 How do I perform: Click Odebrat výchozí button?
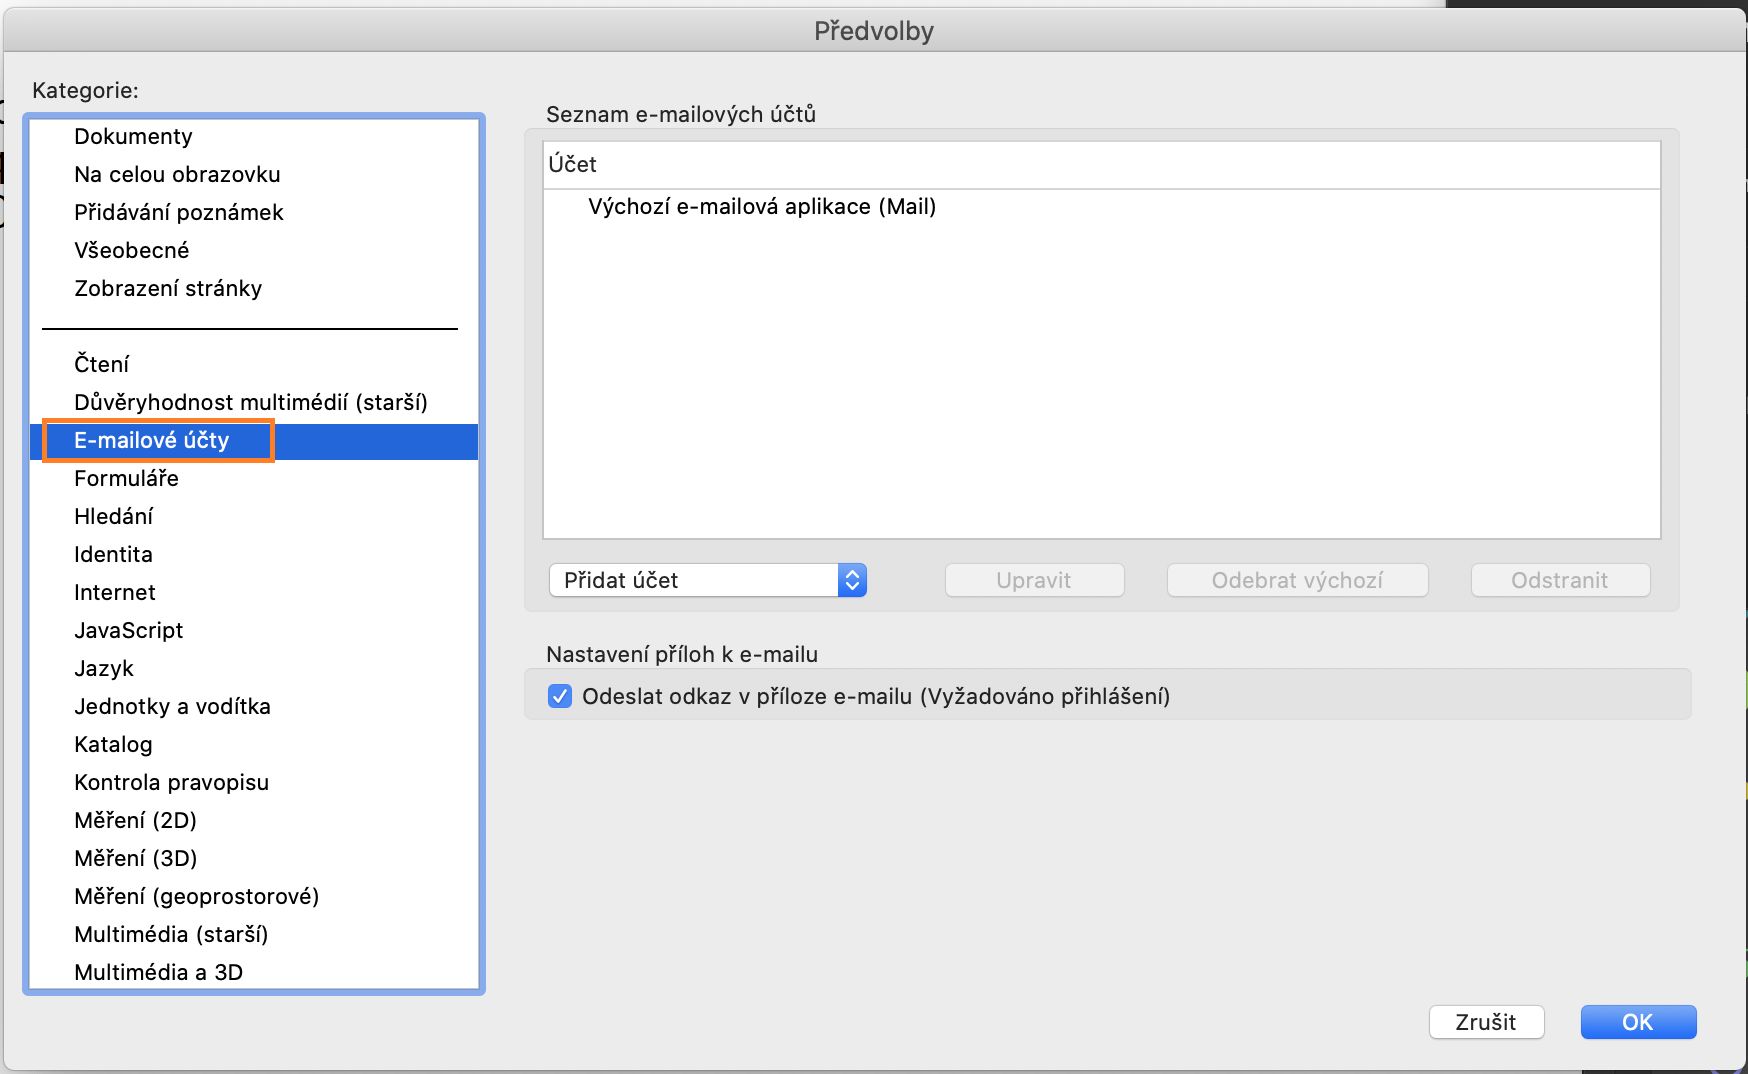[1297, 580]
